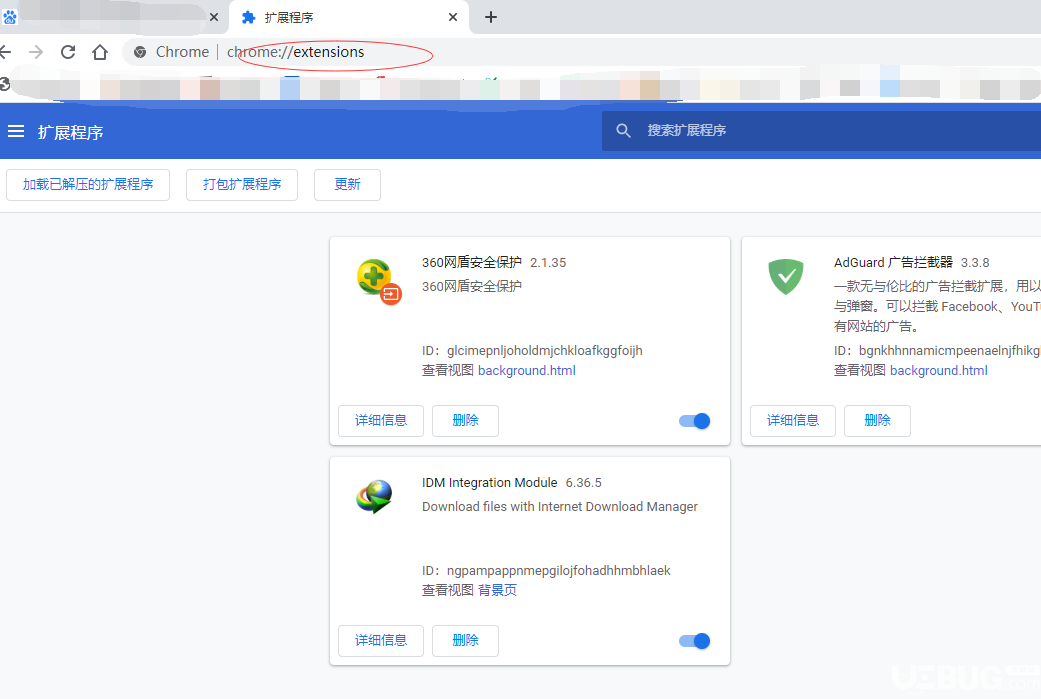1041x699 pixels.
Task: Click the 更新 button
Action: coord(347,185)
